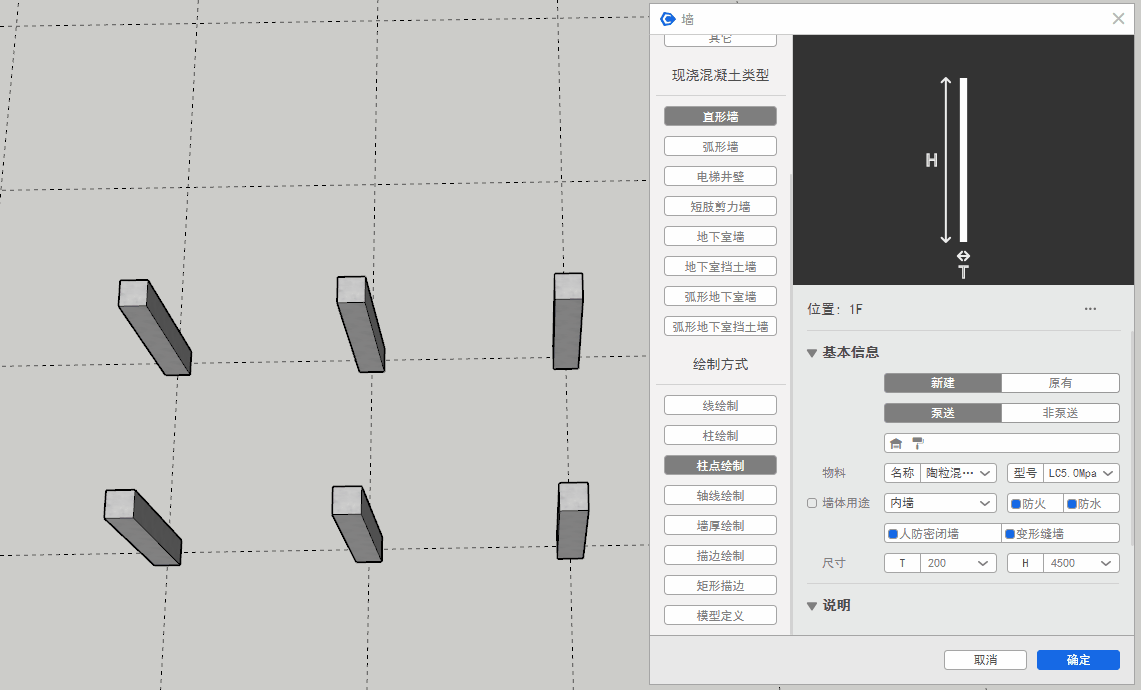This screenshot has width=1141, height=690.
Task: Click the 确定 button
Action: pos(1078,660)
